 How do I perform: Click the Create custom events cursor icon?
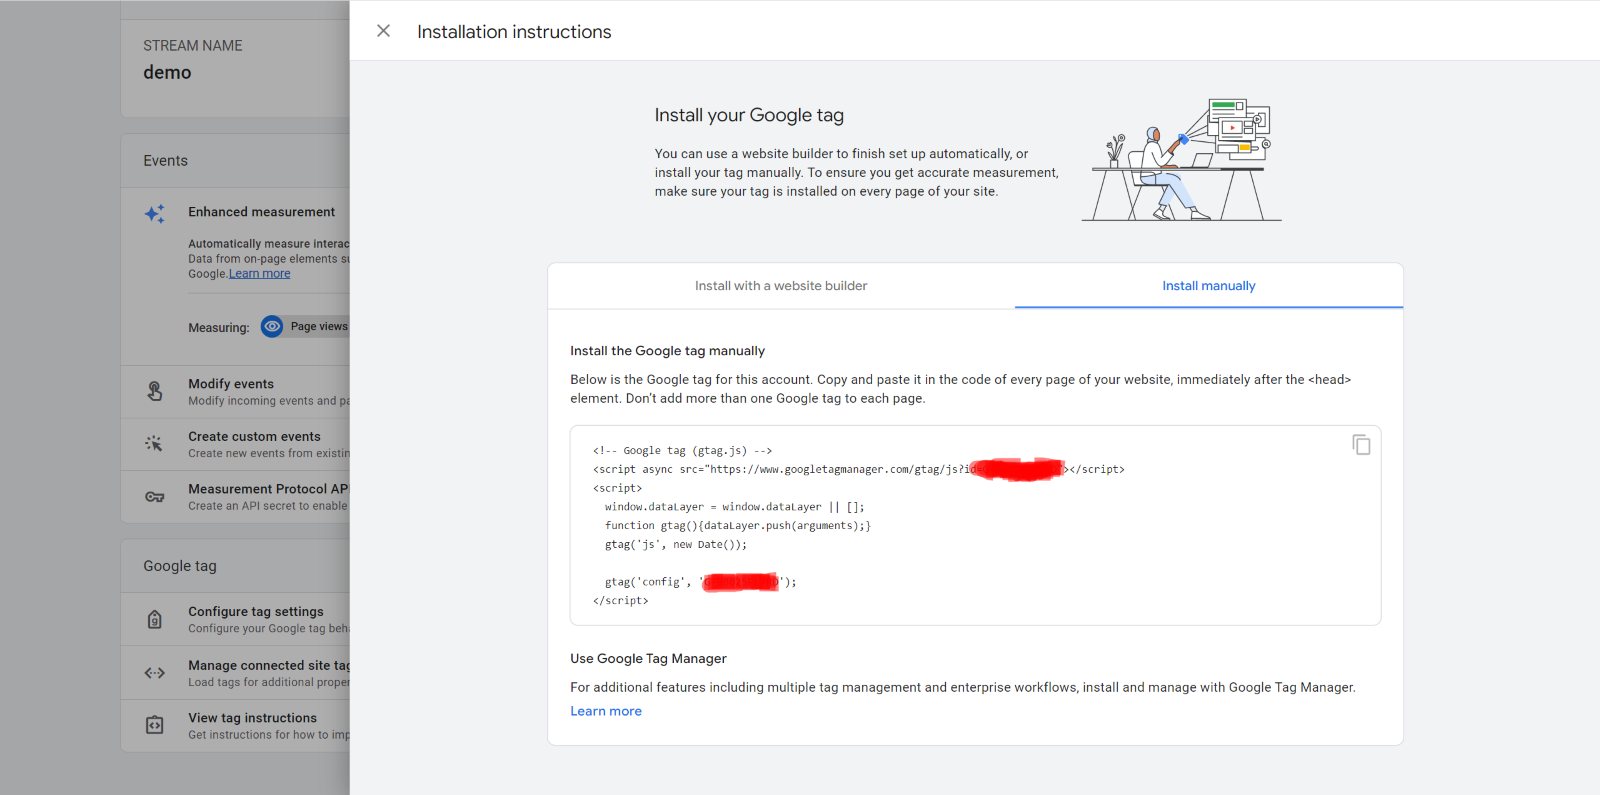pyautogui.click(x=154, y=444)
